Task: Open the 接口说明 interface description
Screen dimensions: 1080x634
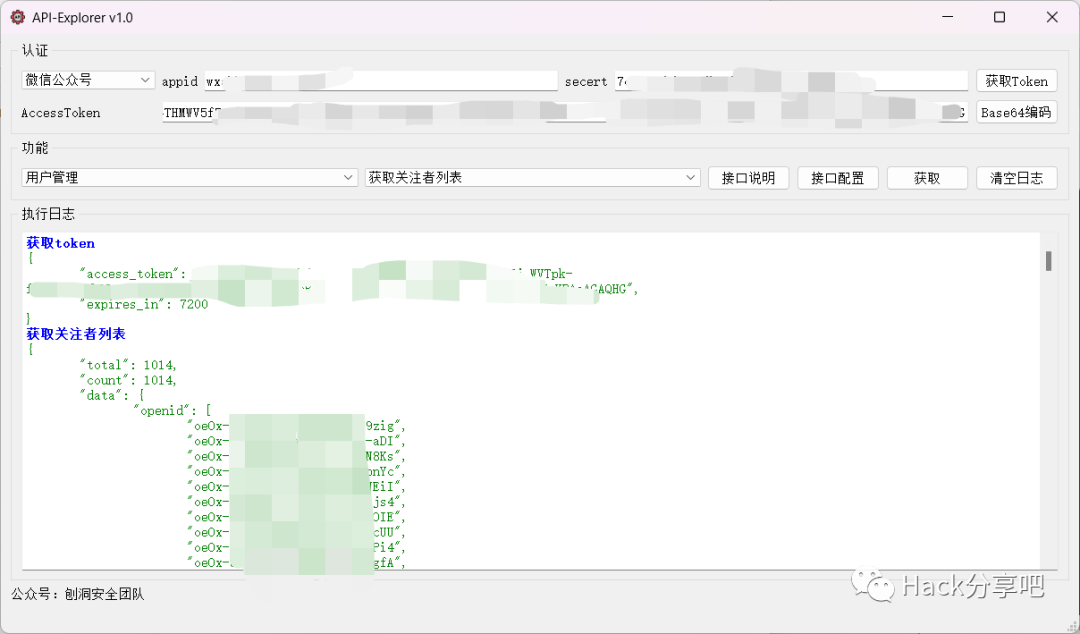Action: tap(748, 178)
